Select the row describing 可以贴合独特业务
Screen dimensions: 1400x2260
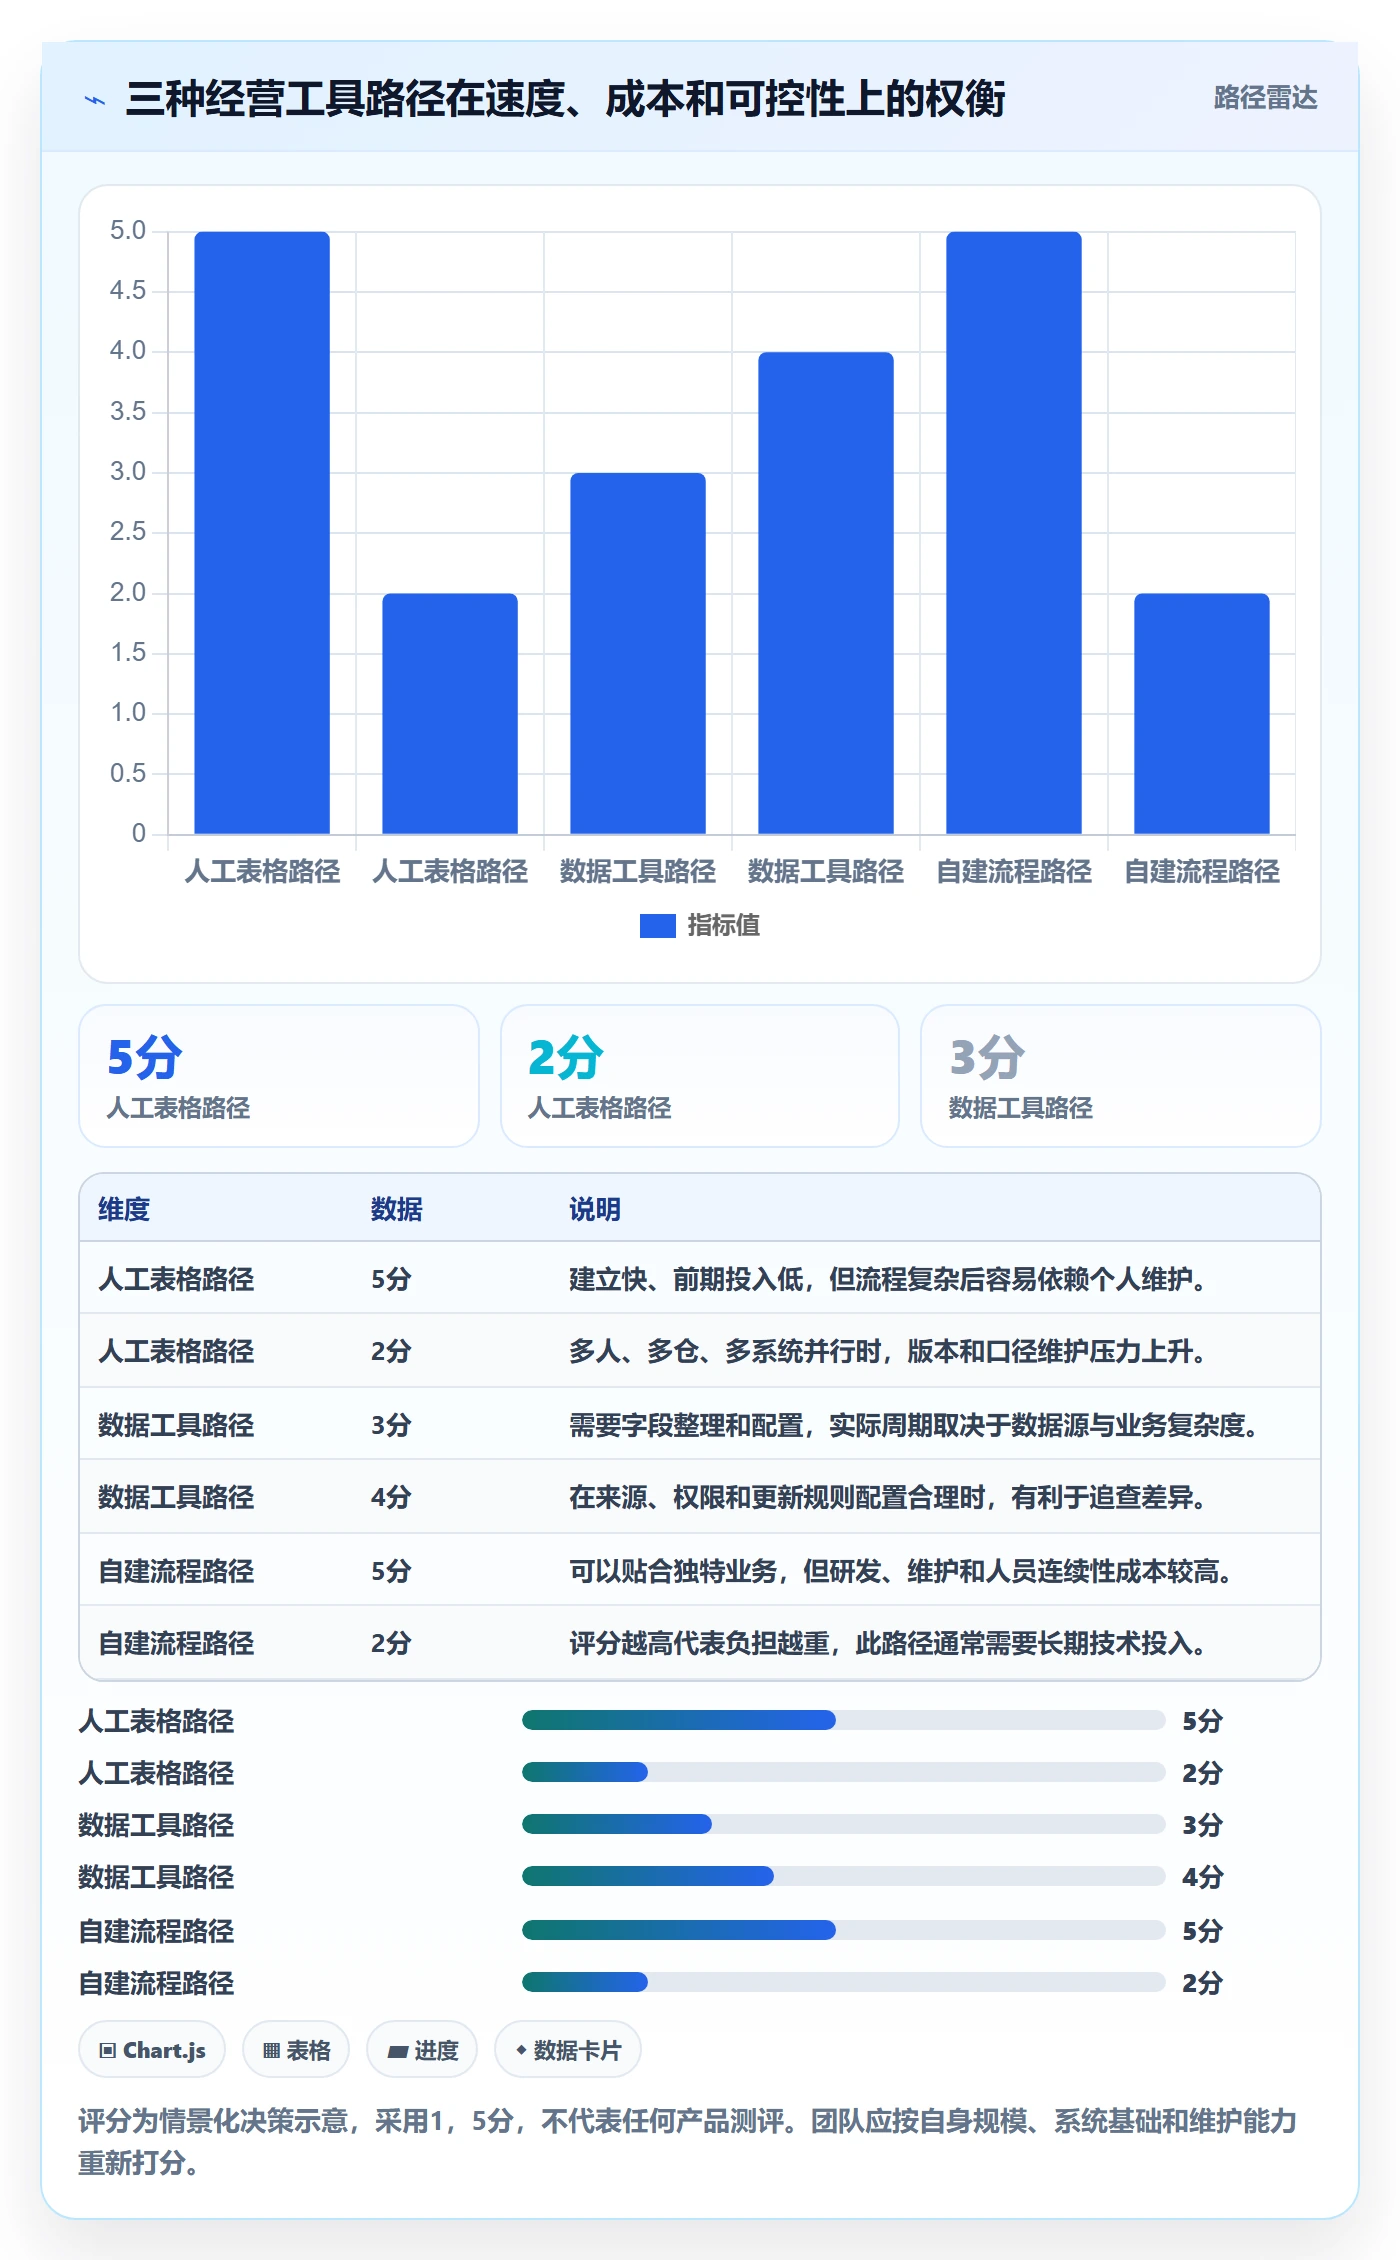click(x=700, y=1570)
